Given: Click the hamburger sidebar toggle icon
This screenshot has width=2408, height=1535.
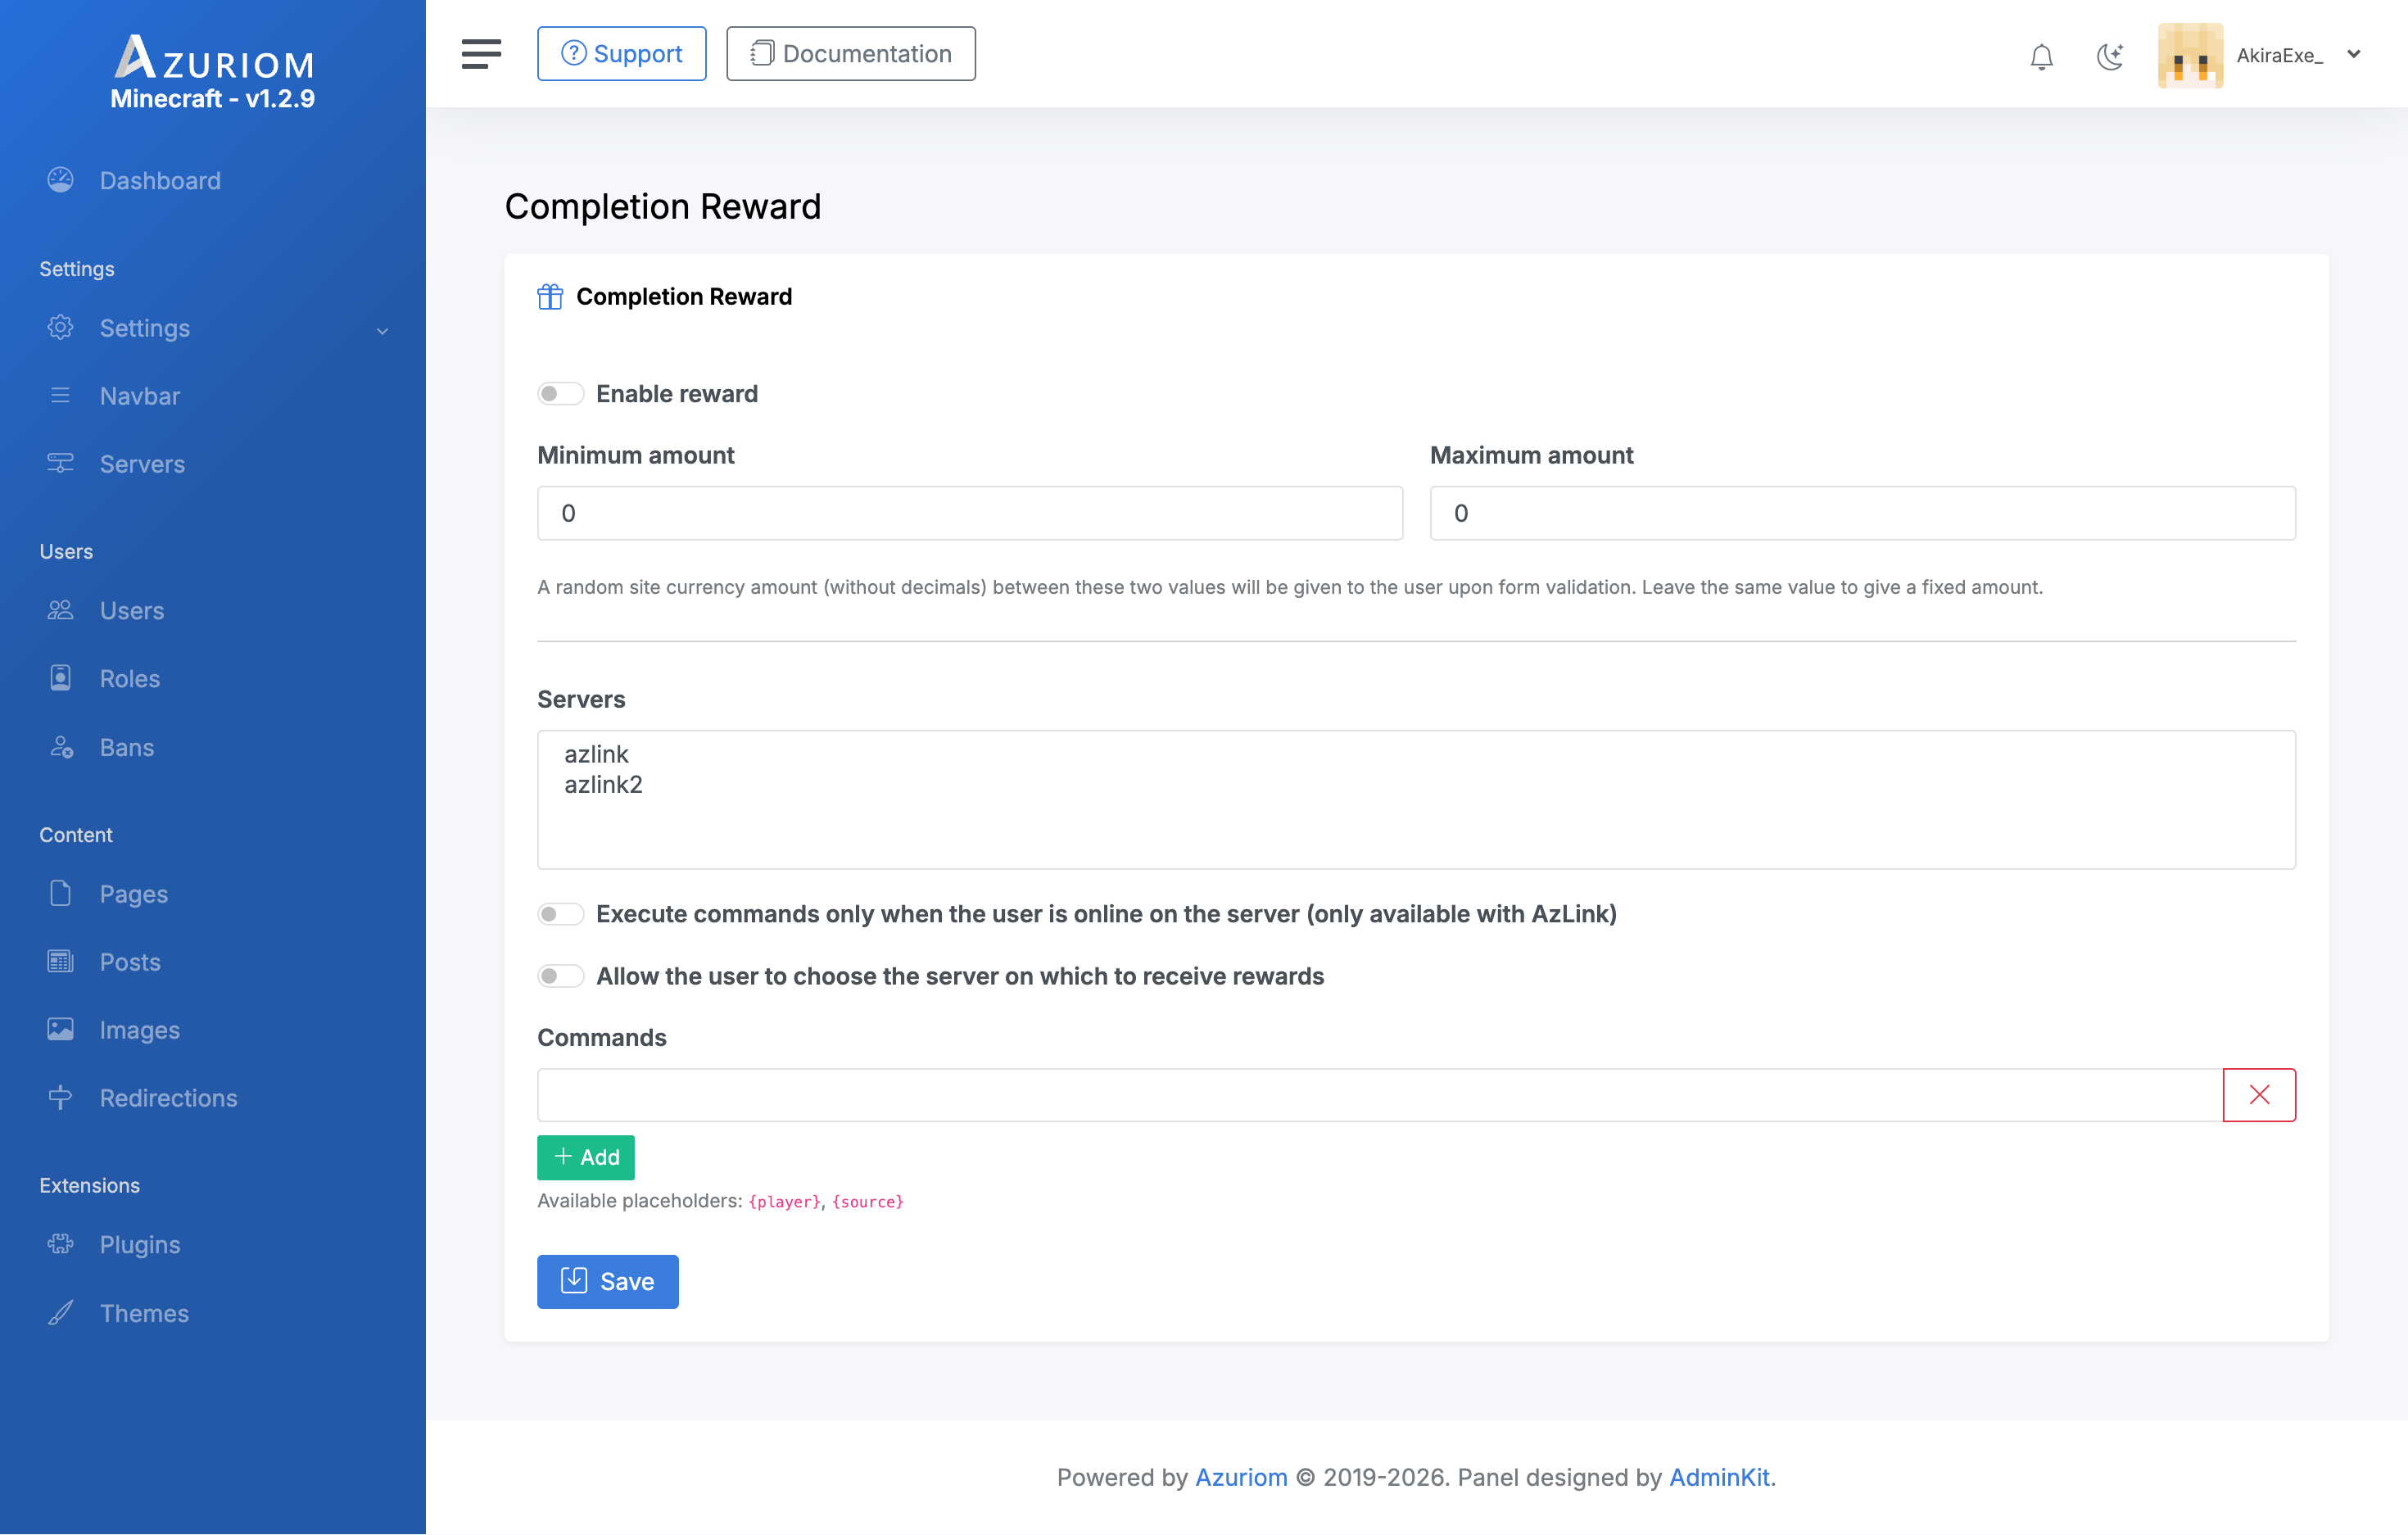Looking at the screenshot, I should pos(481,54).
